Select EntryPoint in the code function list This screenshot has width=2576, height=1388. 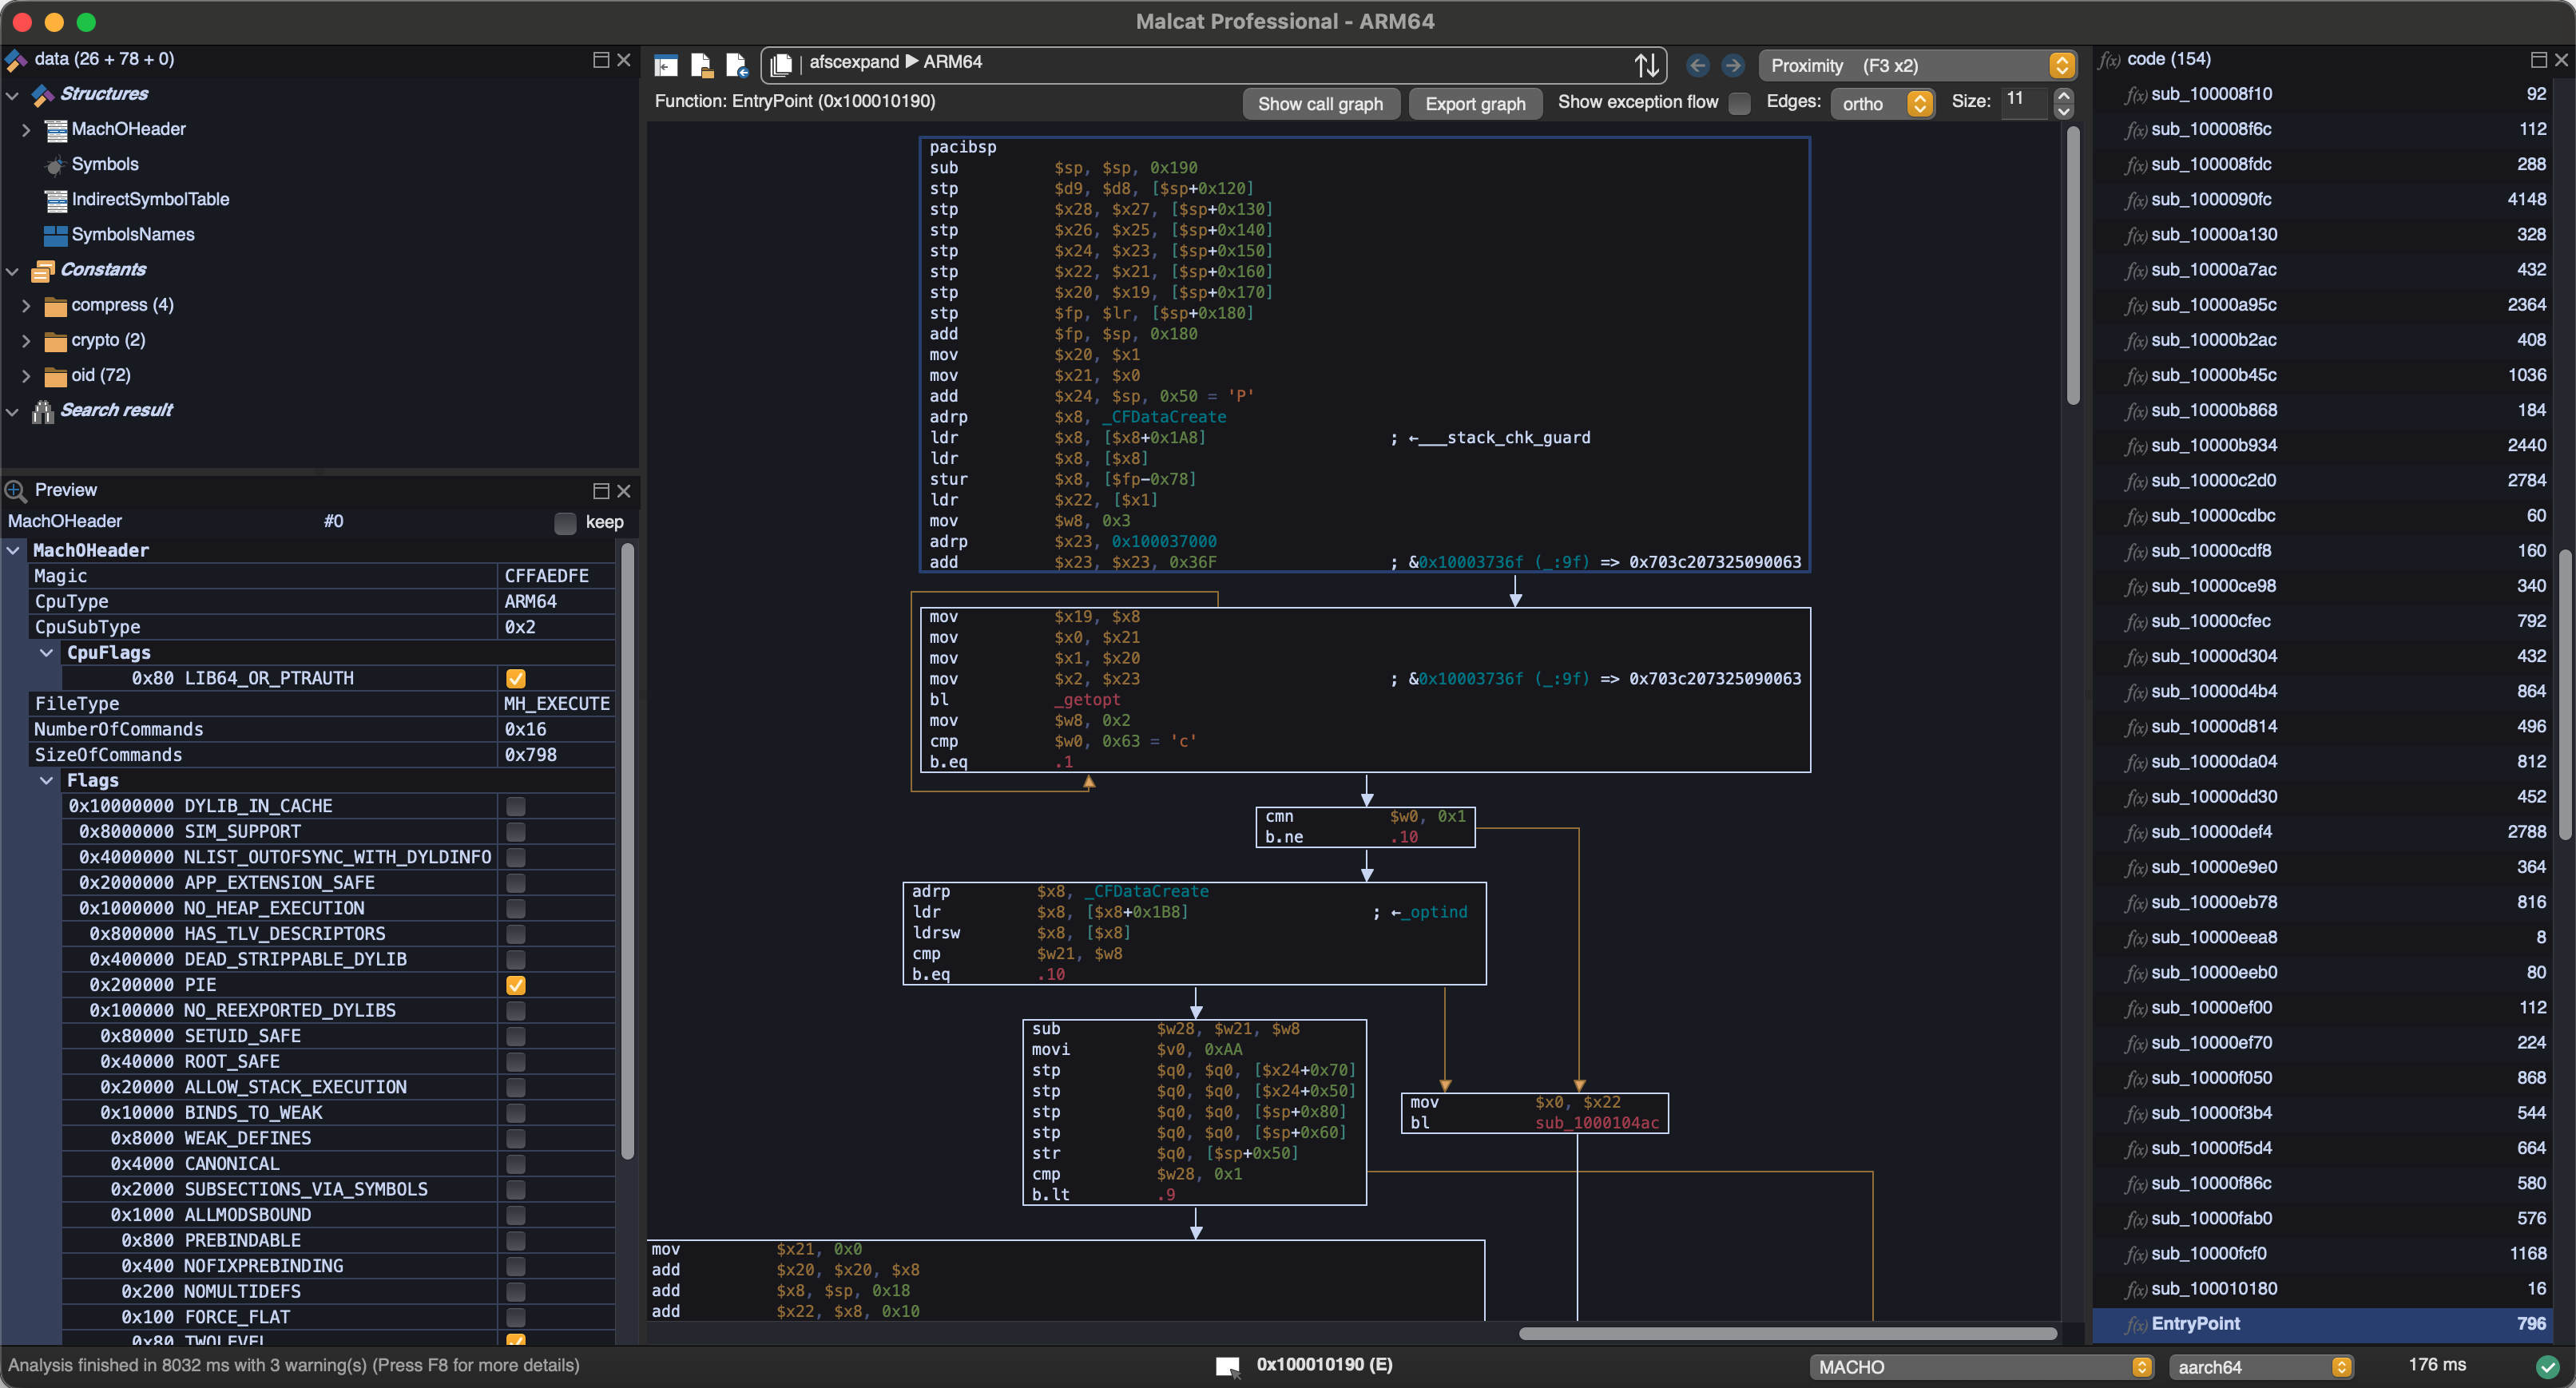click(2195, 1323)
